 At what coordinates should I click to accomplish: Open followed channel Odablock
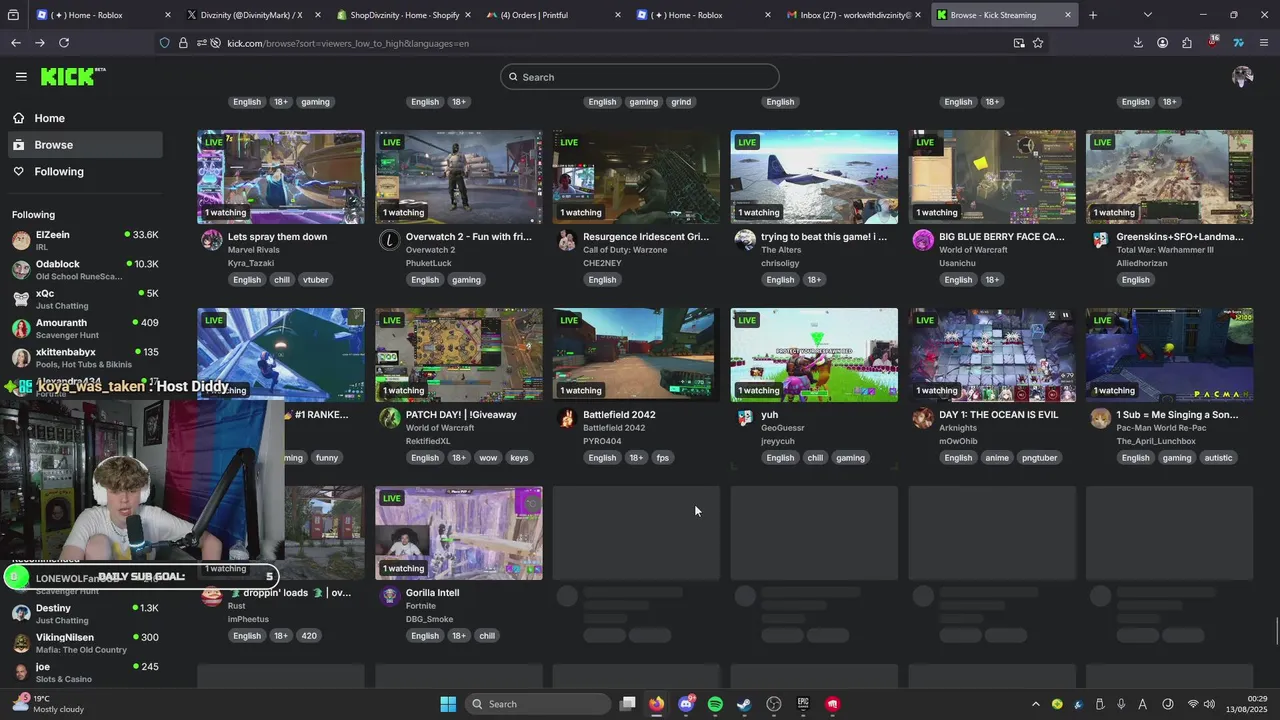[x=85, y=269]
